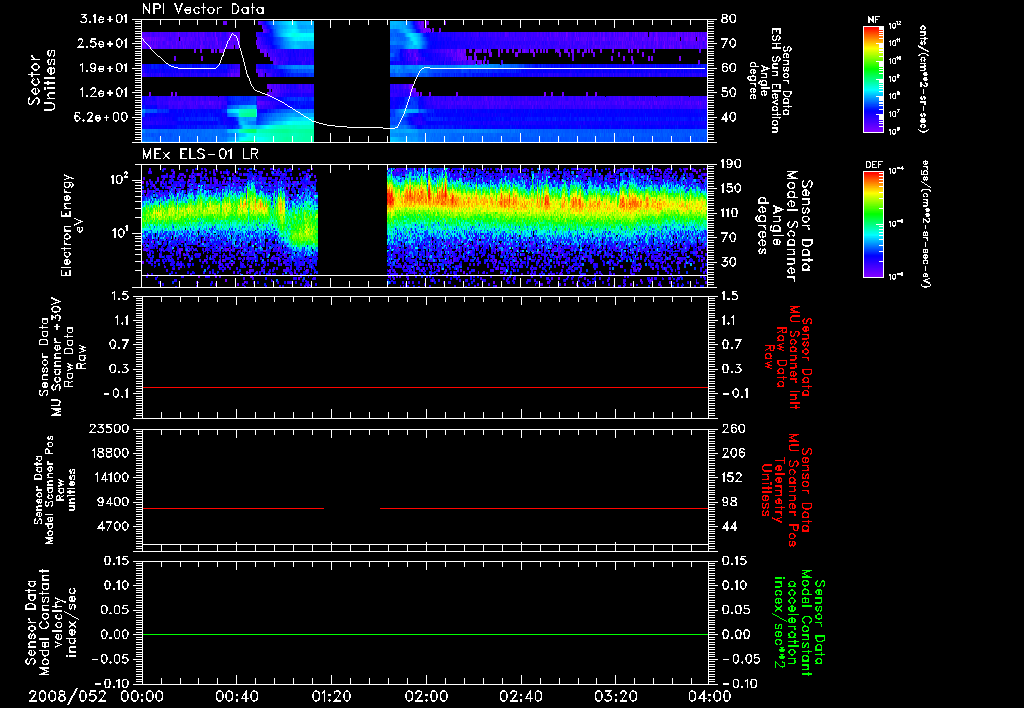This screenshot has width=1024, height=708.
Task: Click the 98 telemetry position tick
Action: pyautogui.click(x=729, y=502)
